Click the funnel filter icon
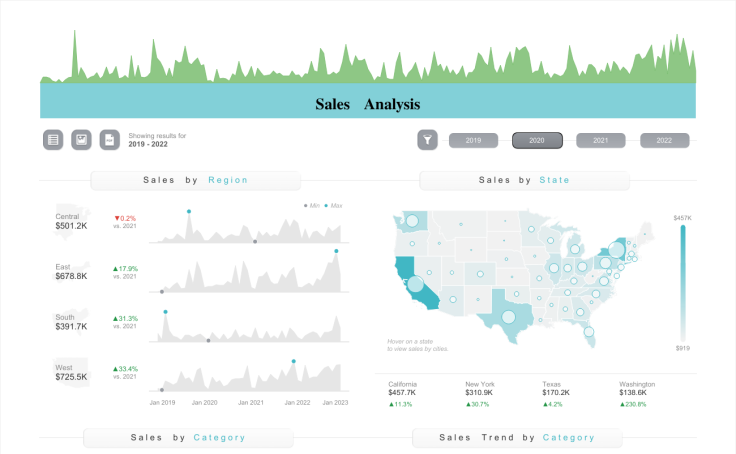 pyautogui.click(x=427, y=140)
